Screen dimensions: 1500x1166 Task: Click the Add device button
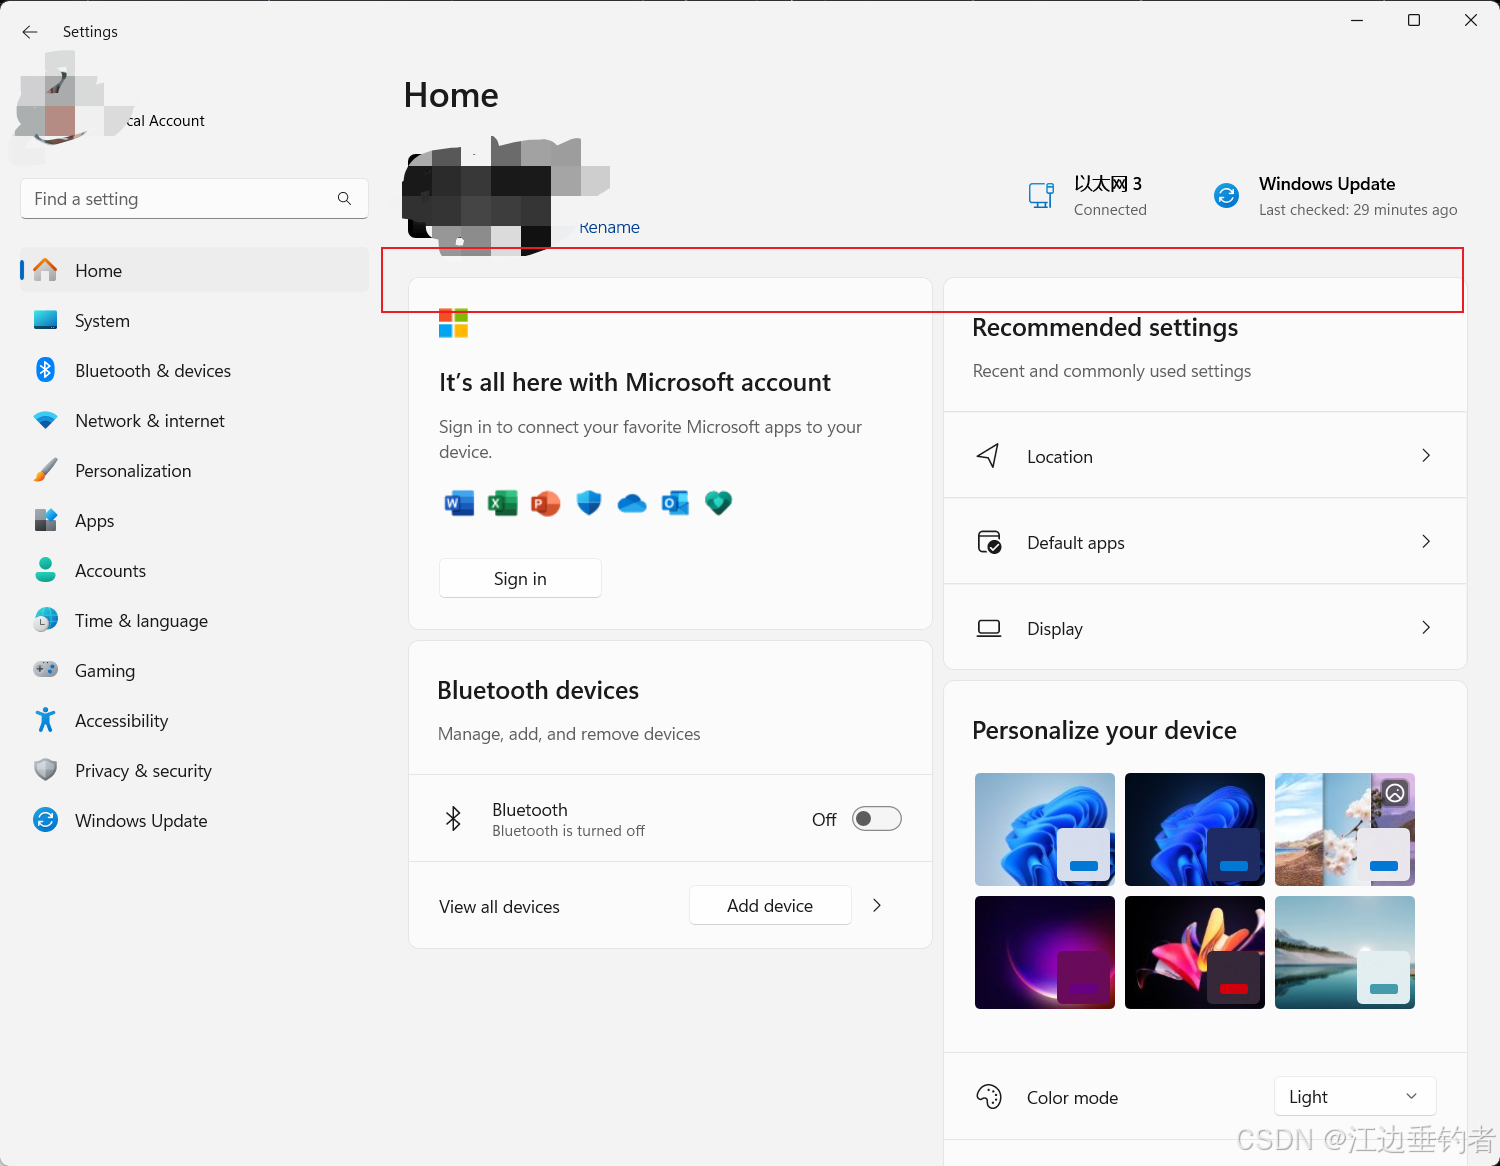point(770,905)
